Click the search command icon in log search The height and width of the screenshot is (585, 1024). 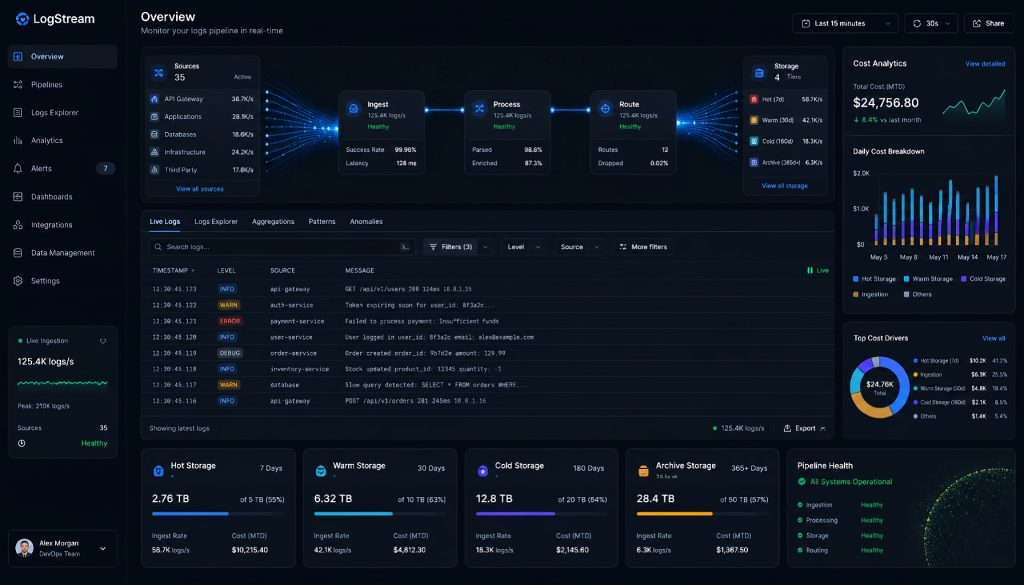coord(405,247)
